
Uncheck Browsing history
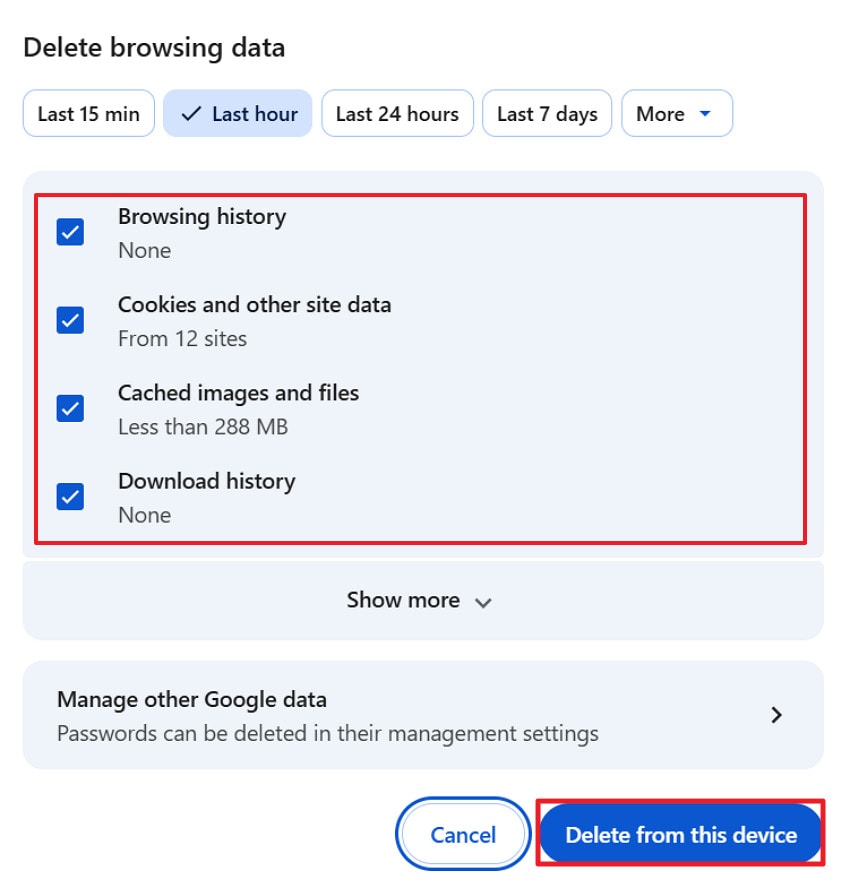(x=69, y=232)
